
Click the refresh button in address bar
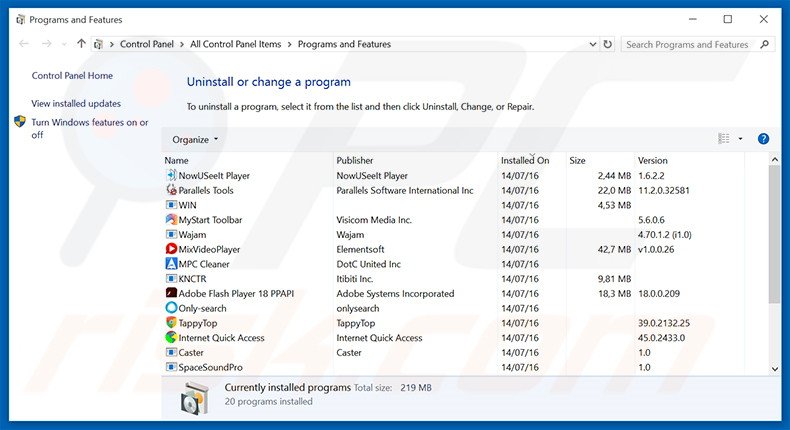pos(608,44)
